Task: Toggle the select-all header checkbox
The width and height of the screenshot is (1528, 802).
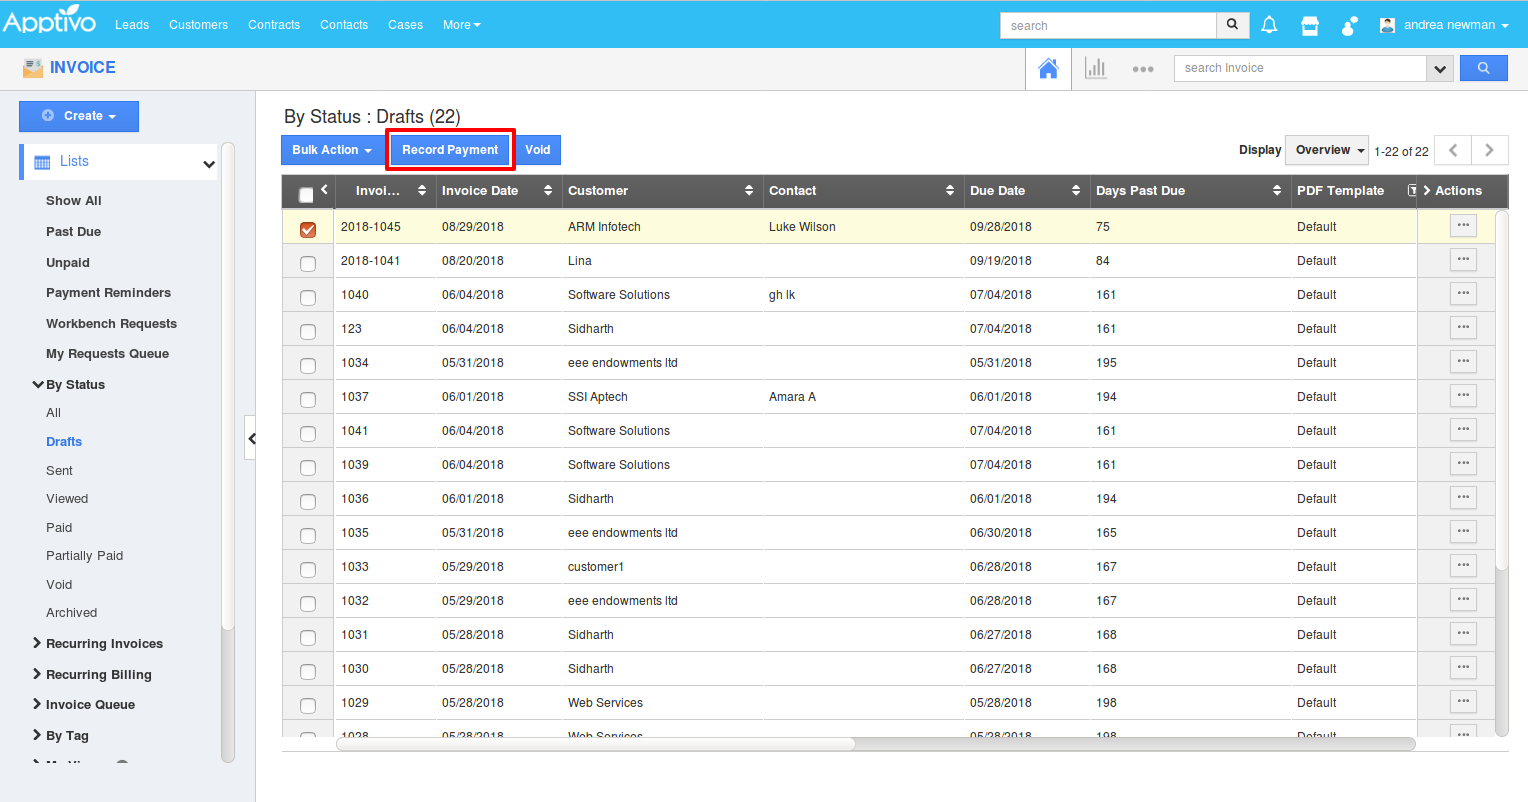Action: coord(306,194)
